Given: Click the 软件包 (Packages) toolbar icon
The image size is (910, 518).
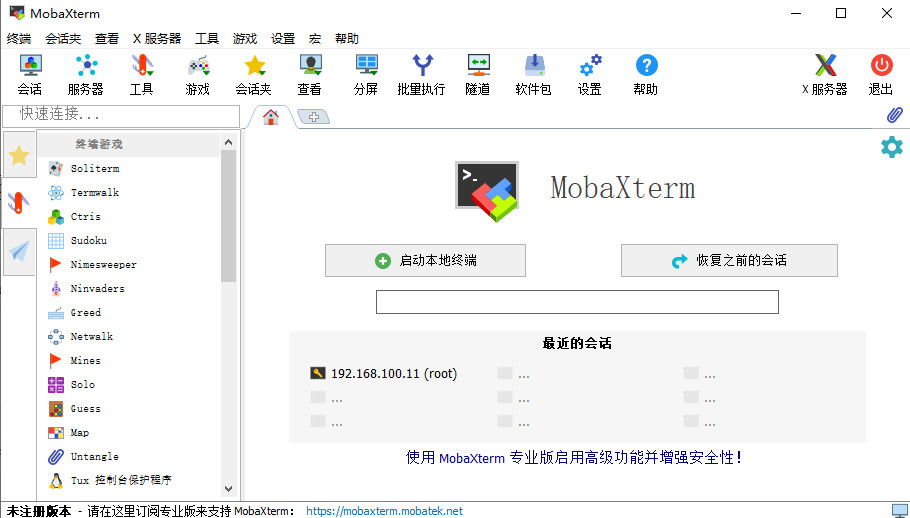Looking at the screenshot, I should (534, 75).
